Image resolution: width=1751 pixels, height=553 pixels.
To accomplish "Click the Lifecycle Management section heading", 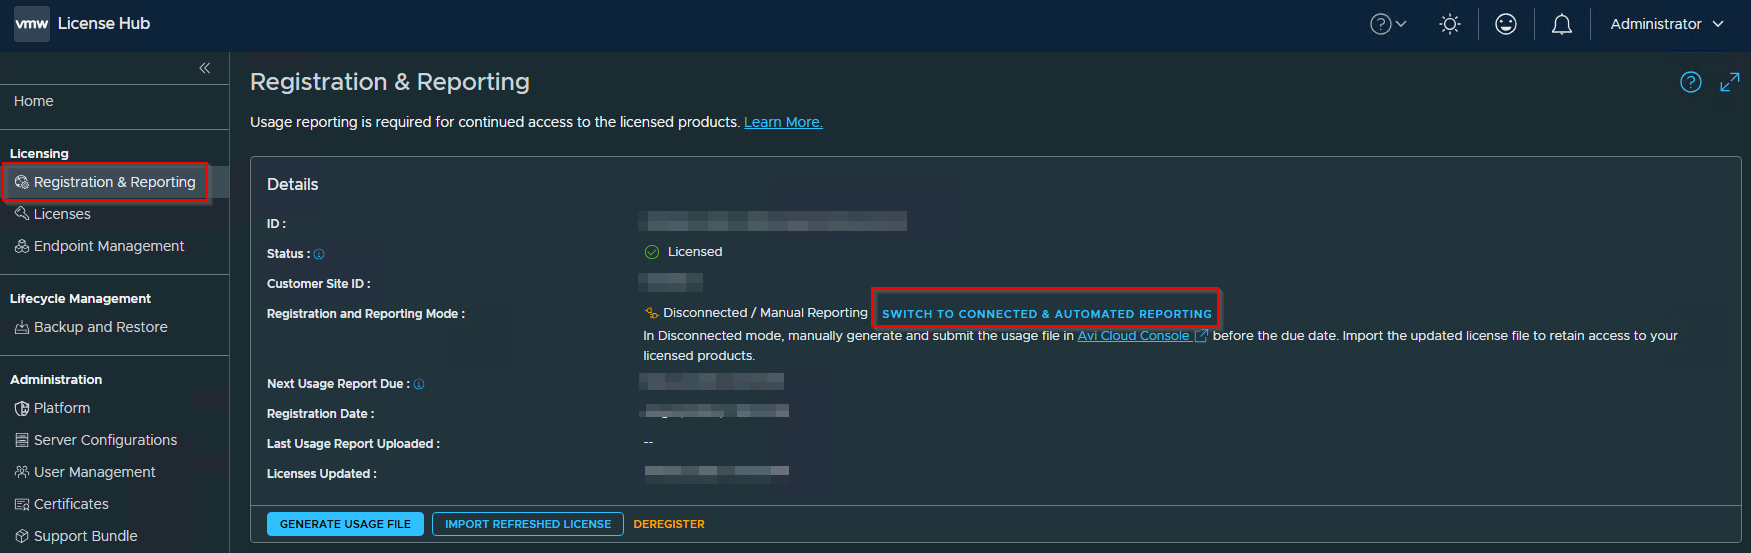I will pyautogui.click(x=80, y=299).
